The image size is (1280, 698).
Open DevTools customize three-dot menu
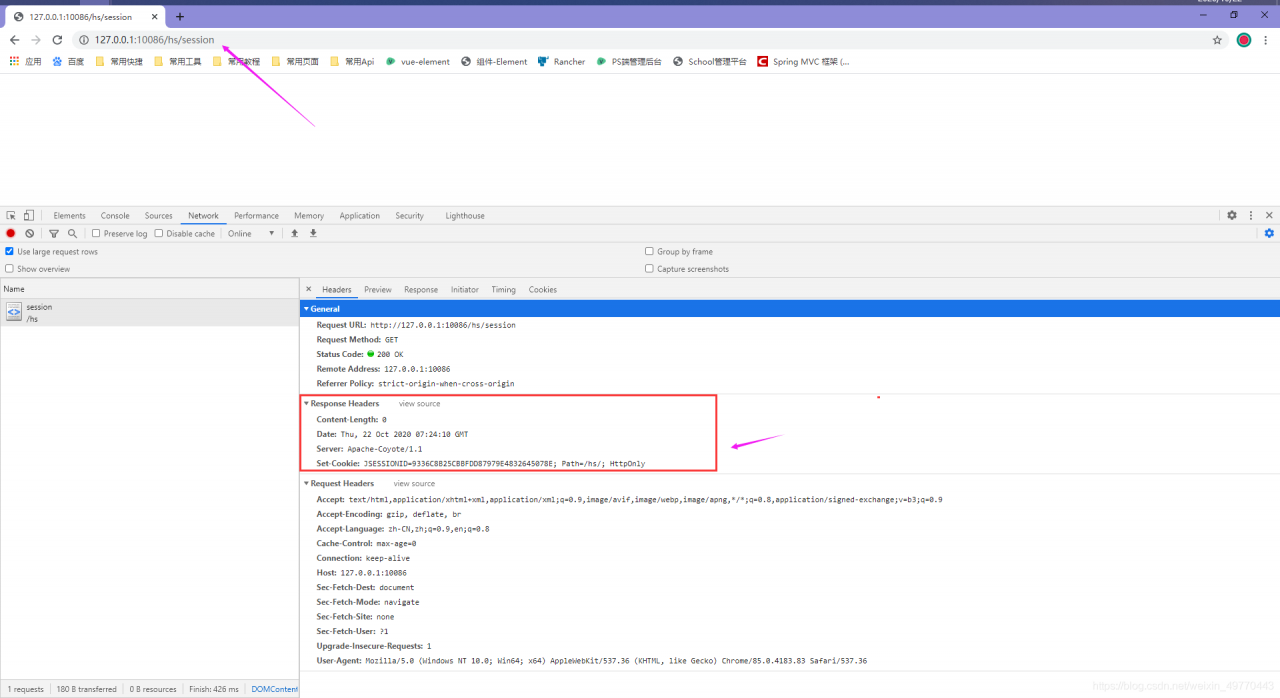1250,215
